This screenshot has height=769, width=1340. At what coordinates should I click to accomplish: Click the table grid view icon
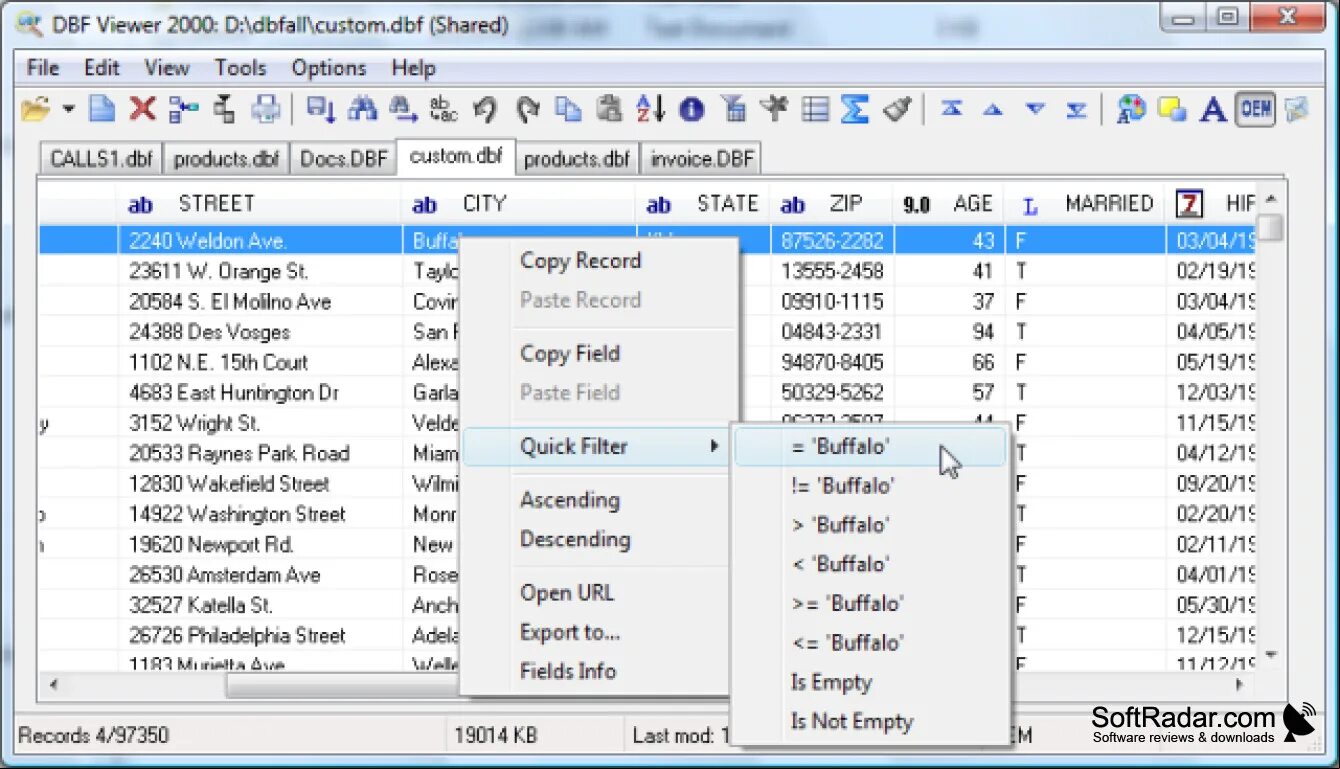(x=815, y=109)
